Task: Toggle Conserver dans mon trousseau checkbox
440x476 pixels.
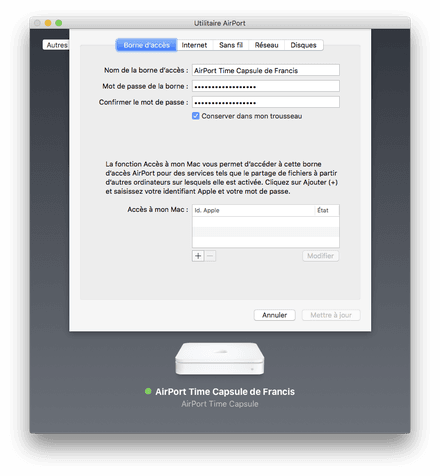Action: (x=196, y=116)
